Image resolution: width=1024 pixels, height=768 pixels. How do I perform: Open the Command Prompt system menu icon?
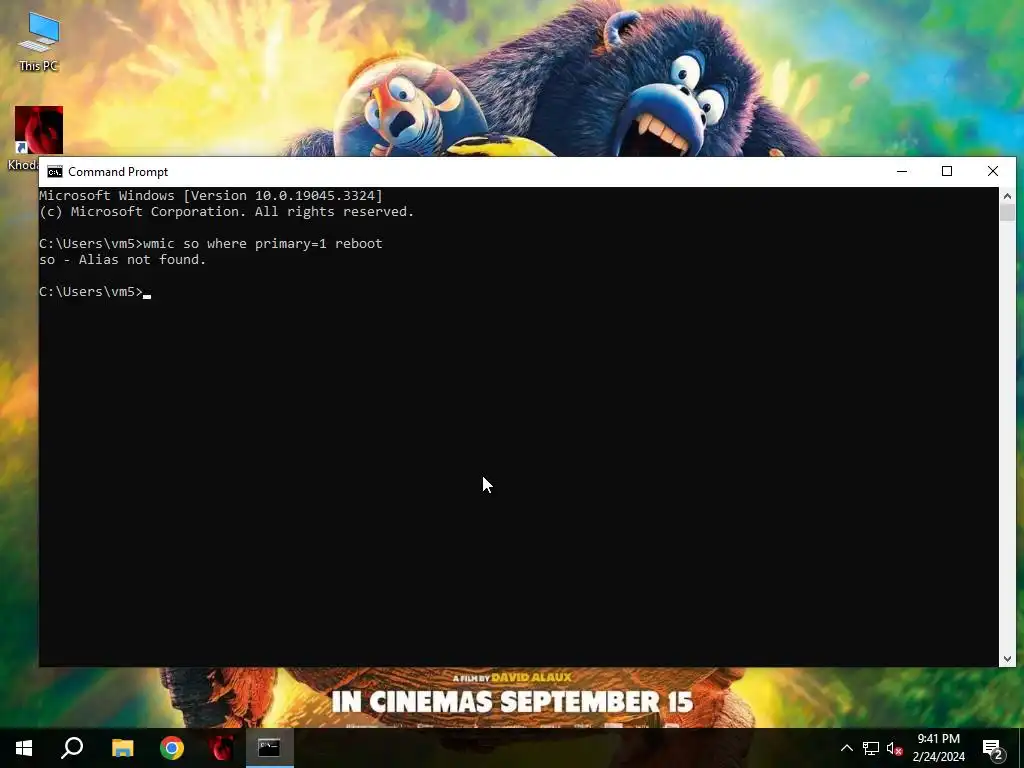(55, 172)
